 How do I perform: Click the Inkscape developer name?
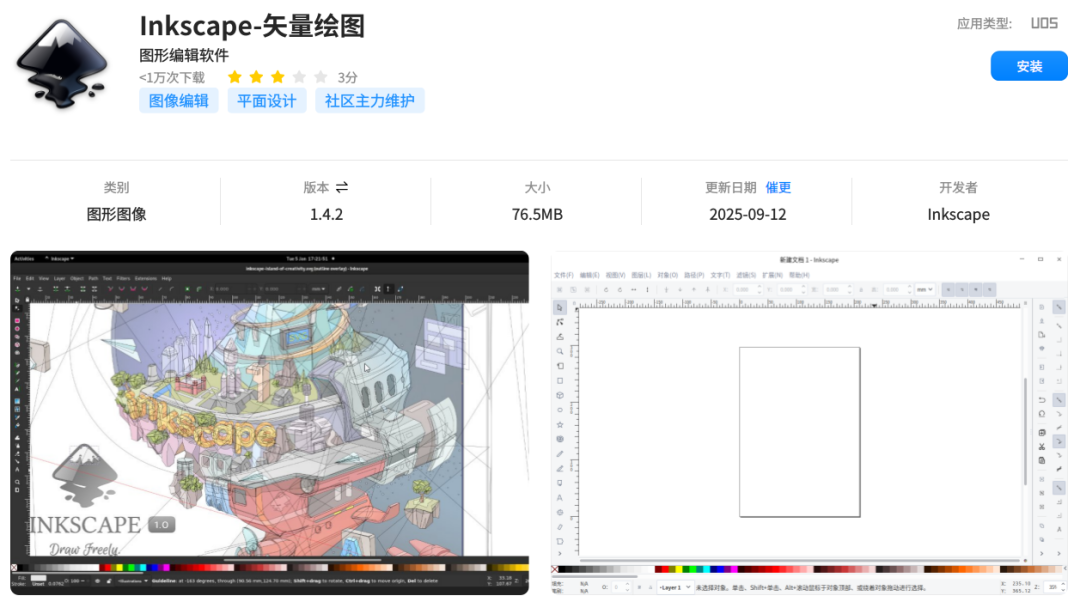(x=958, y=214)
